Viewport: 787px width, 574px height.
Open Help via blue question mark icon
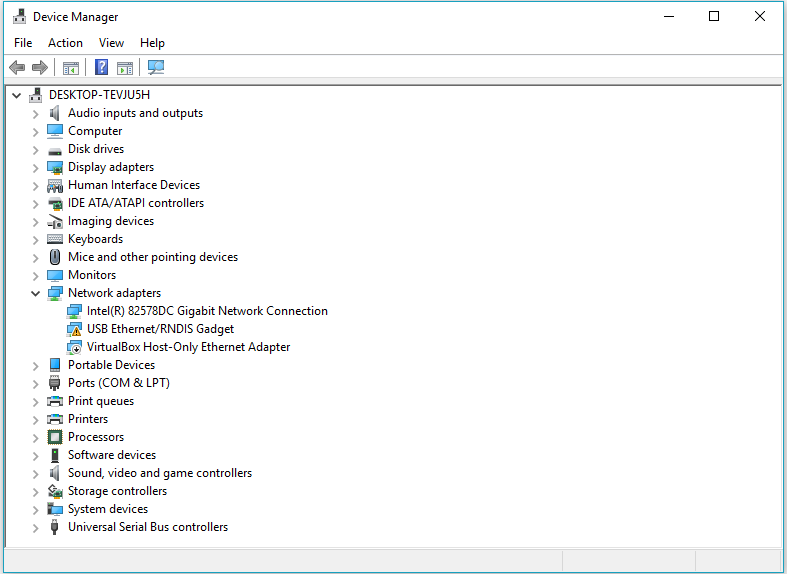pos(101,68)
